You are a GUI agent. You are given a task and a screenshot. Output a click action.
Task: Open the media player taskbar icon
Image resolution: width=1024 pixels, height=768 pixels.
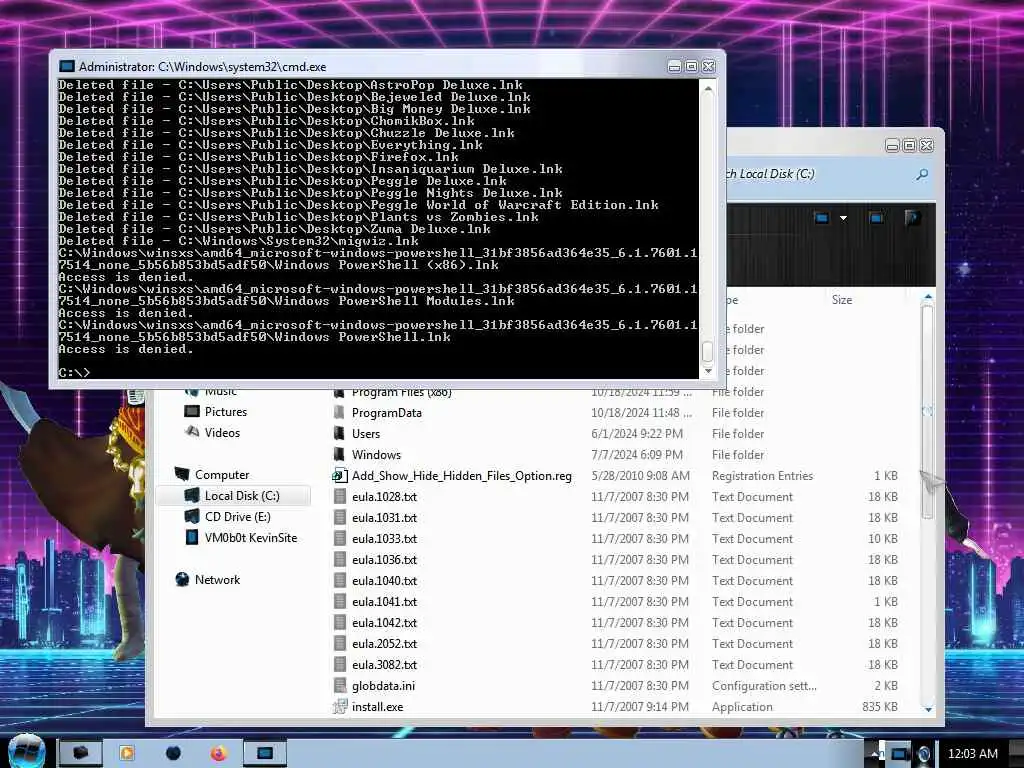click(x=127, y=754)
